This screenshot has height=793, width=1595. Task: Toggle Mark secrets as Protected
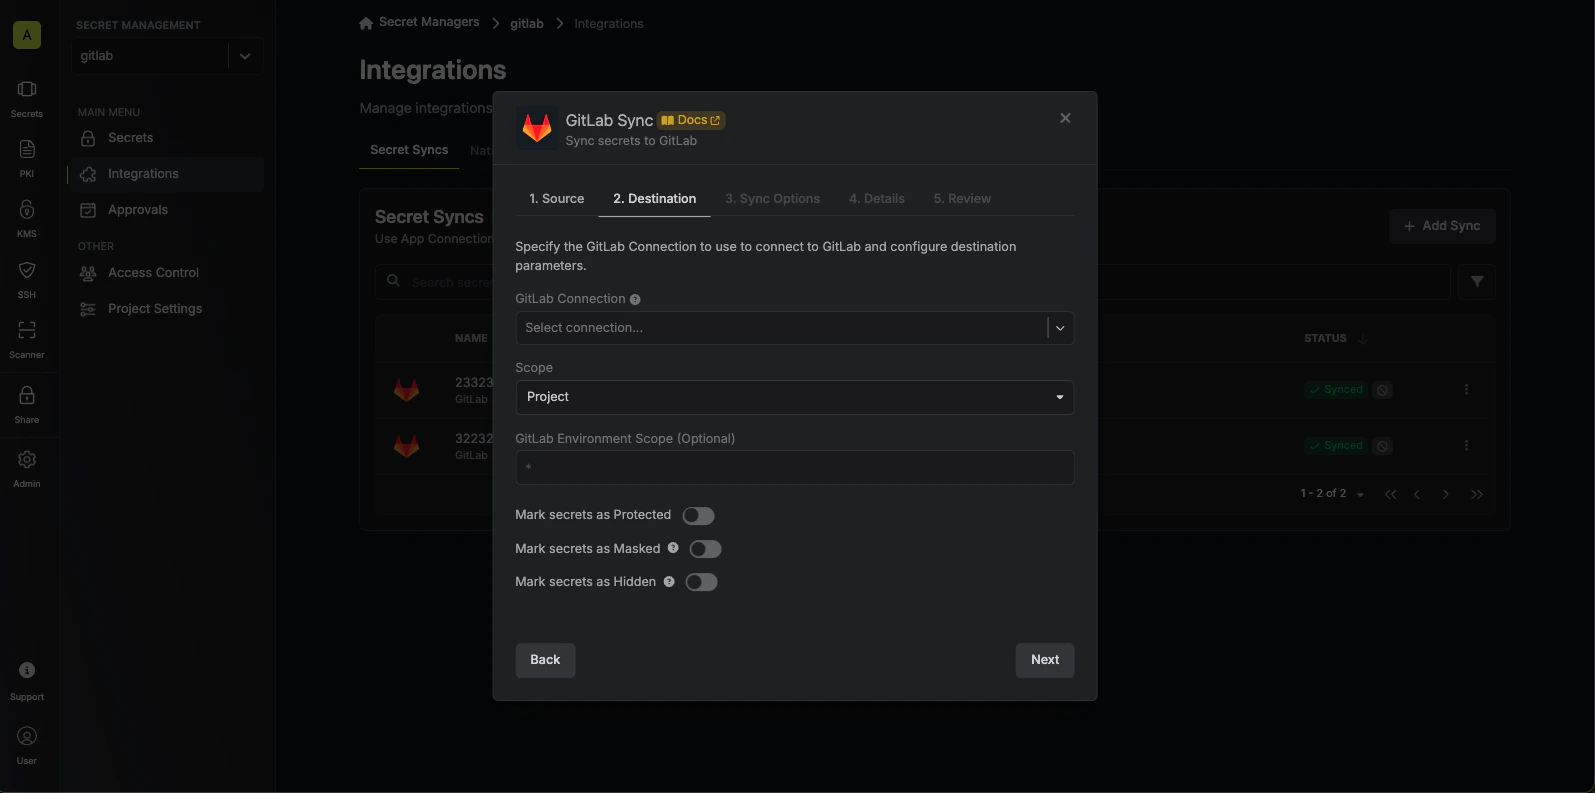coord(699,516)
